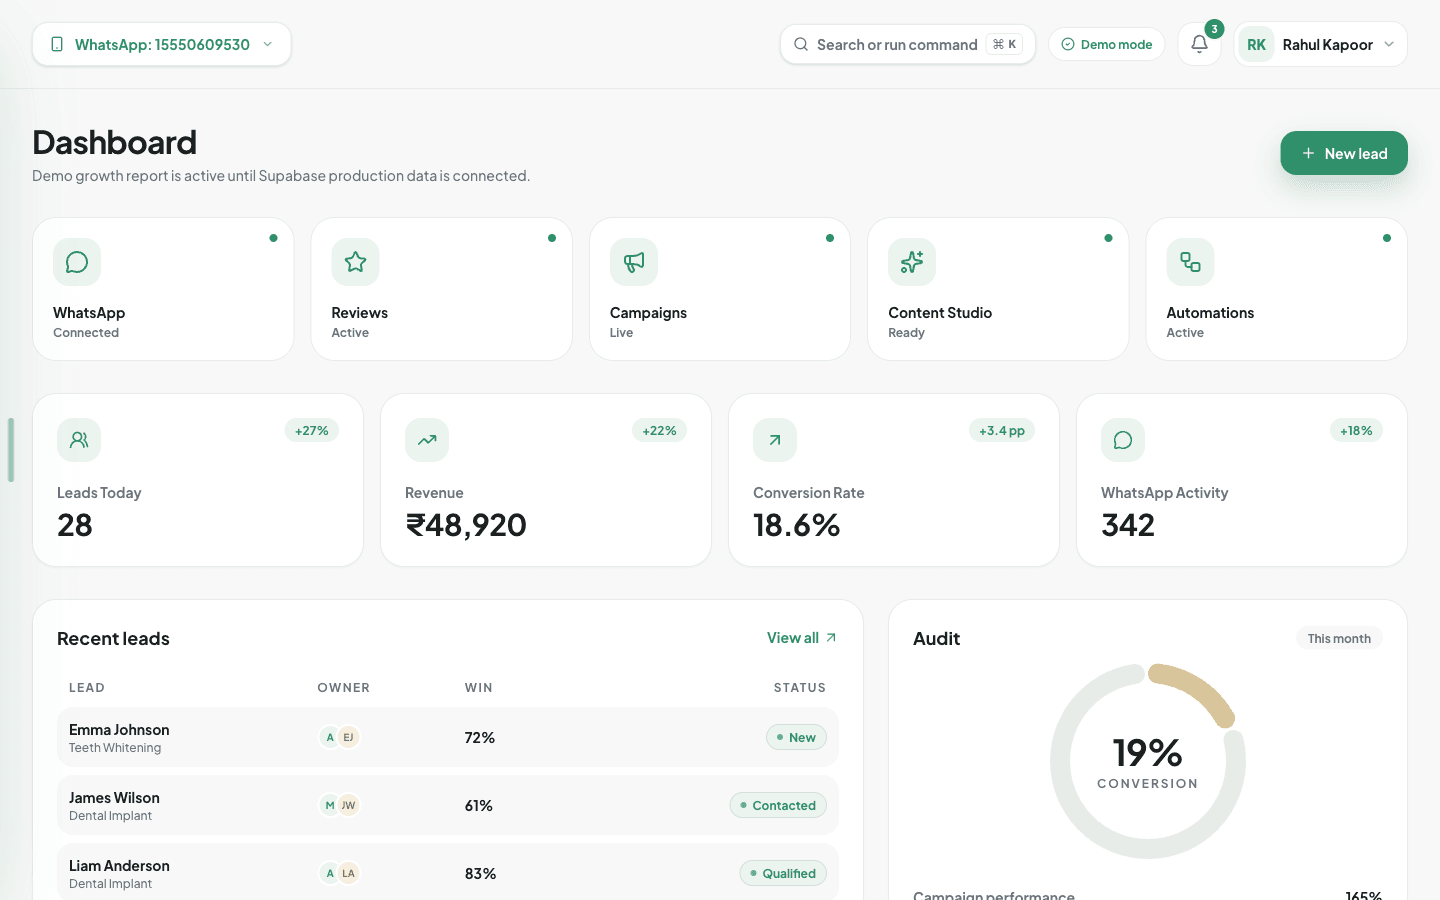The height and width of the screenshot is (900, 1440).
Task: Click the +3.4 pp conversion badge
Action: coord(1002,430)
